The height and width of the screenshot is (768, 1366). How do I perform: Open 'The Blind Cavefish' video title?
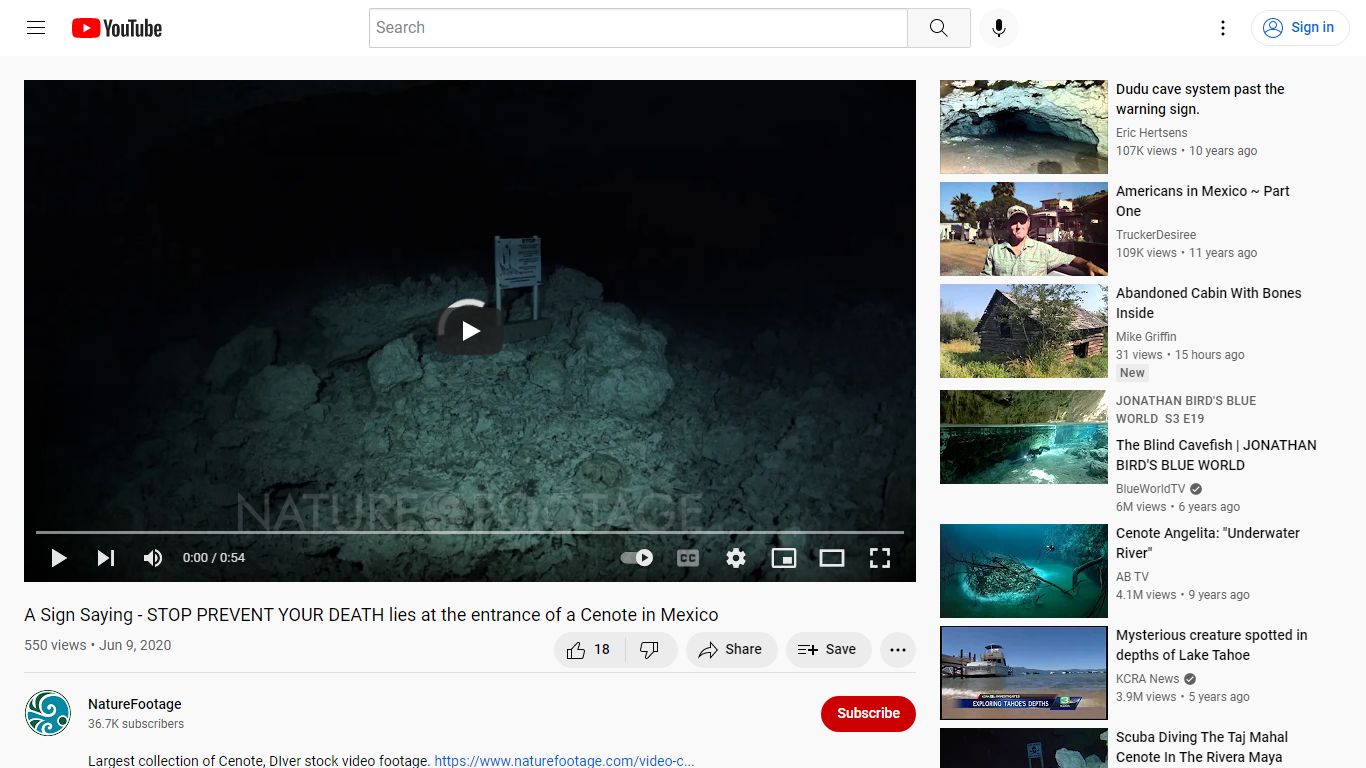1216,455
